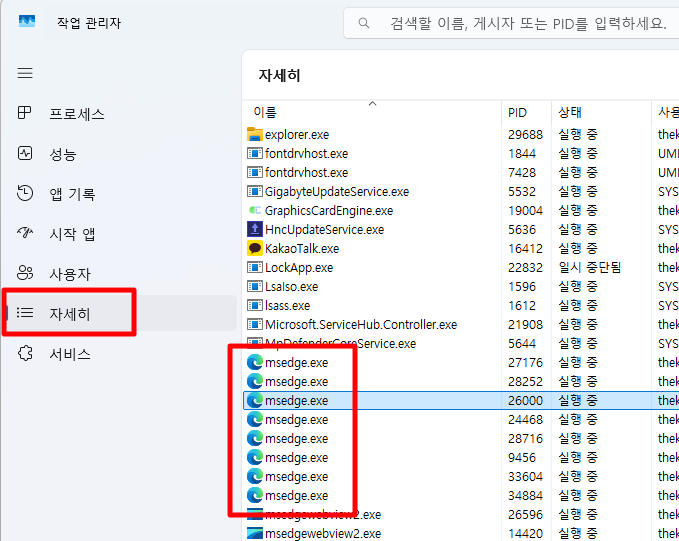Click PID 19004 in GraphicsCardEngine row

[525, 211]
